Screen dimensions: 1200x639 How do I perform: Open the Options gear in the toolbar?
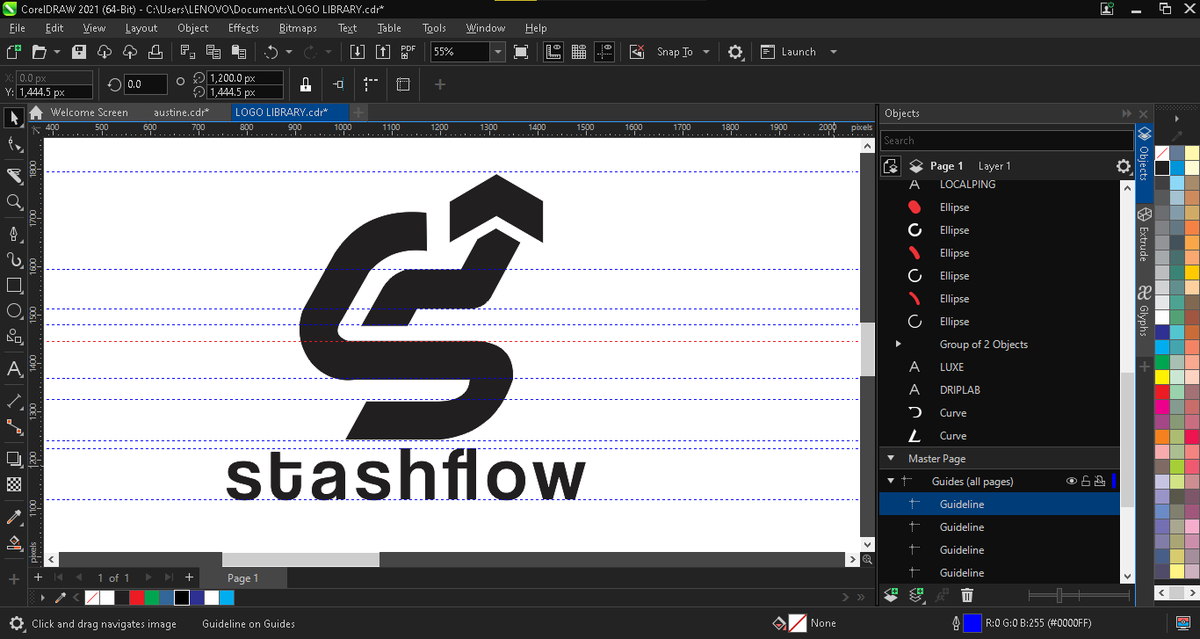(735, 52)
